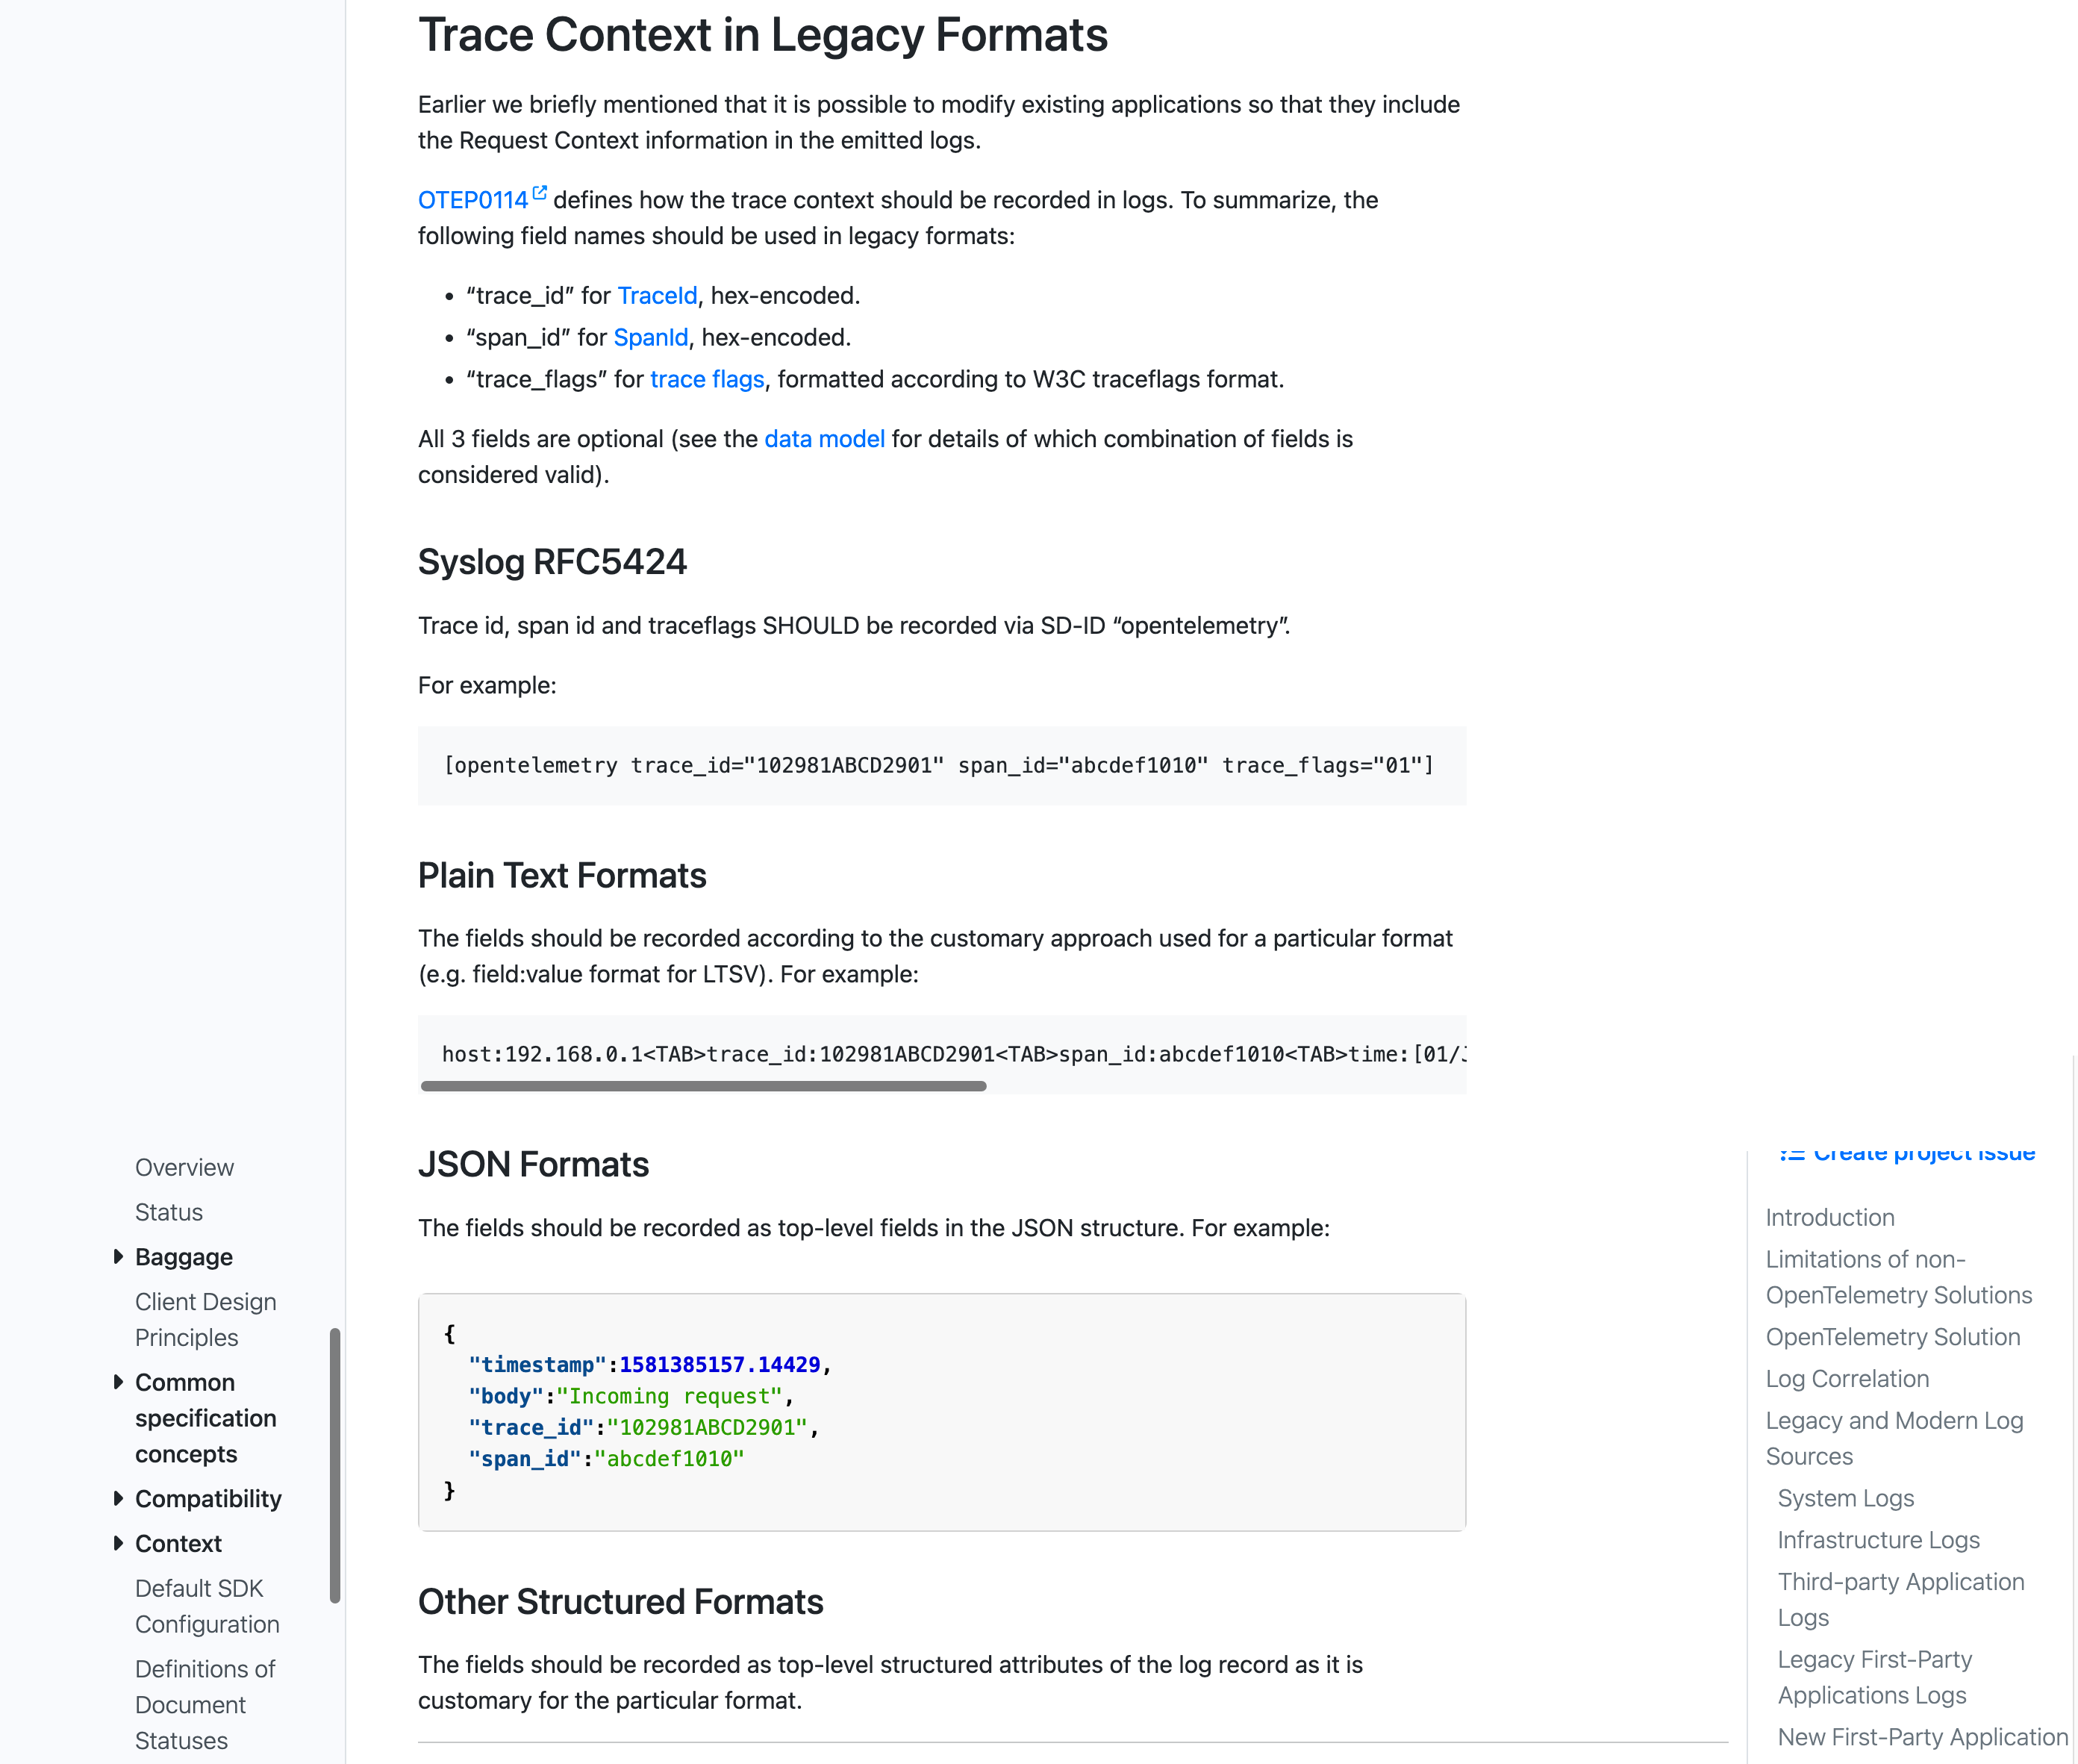Viewport: 2078px width, 1764px height.
Task: Open the Log Correlation section
Action: click(x=1847, y=1378)
